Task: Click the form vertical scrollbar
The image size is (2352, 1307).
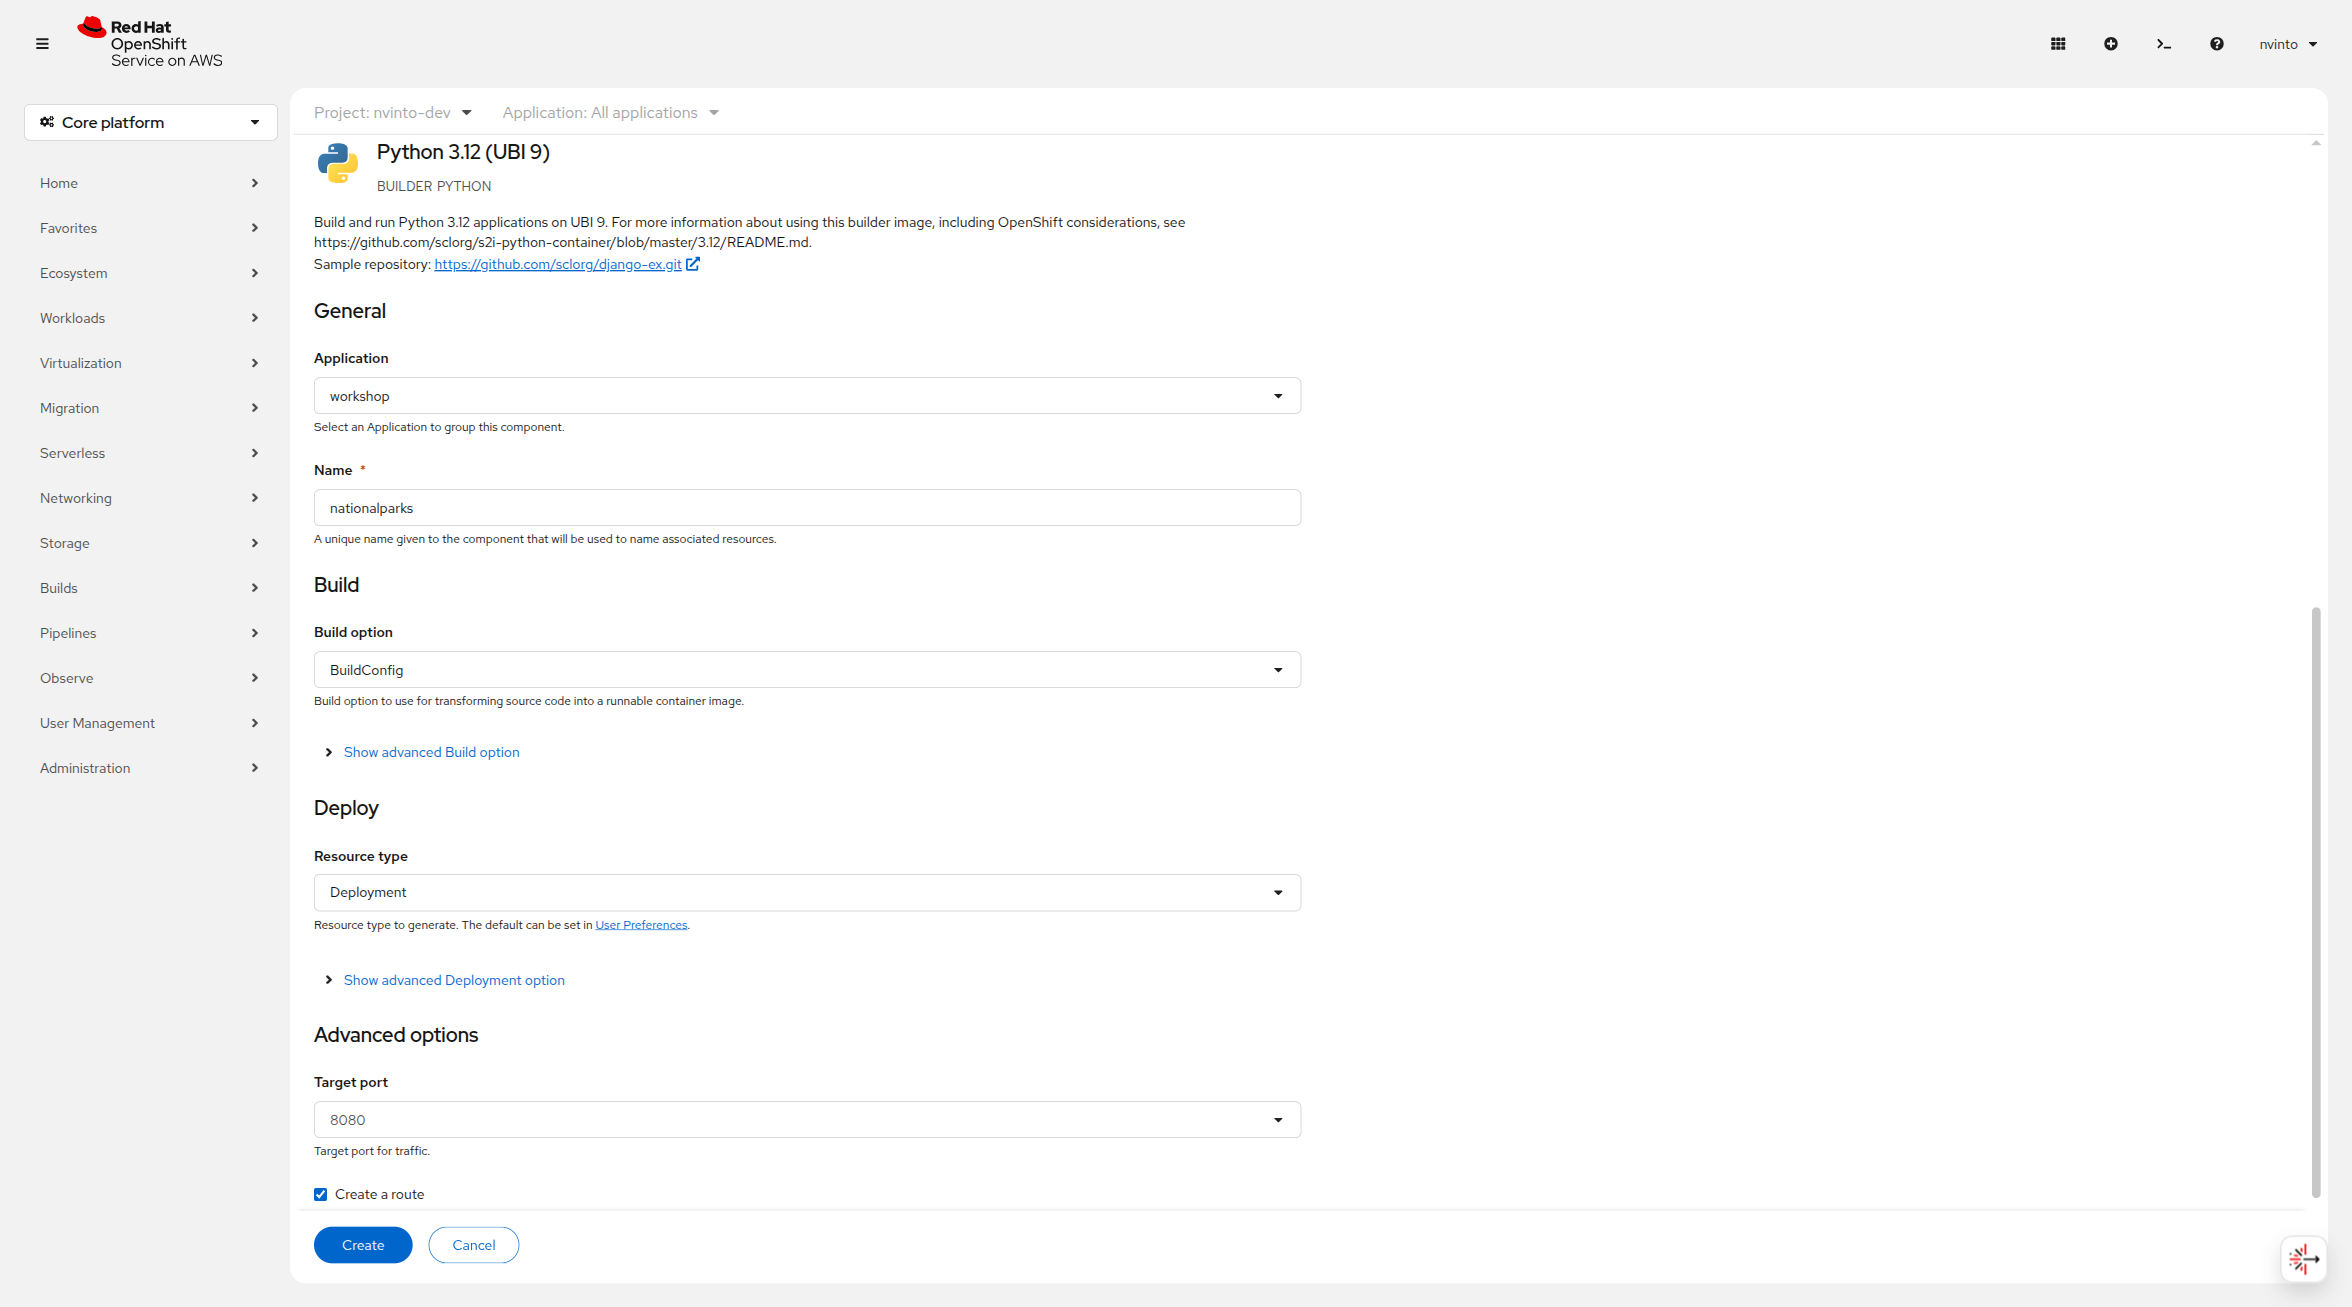Action: coord(2316,902)
